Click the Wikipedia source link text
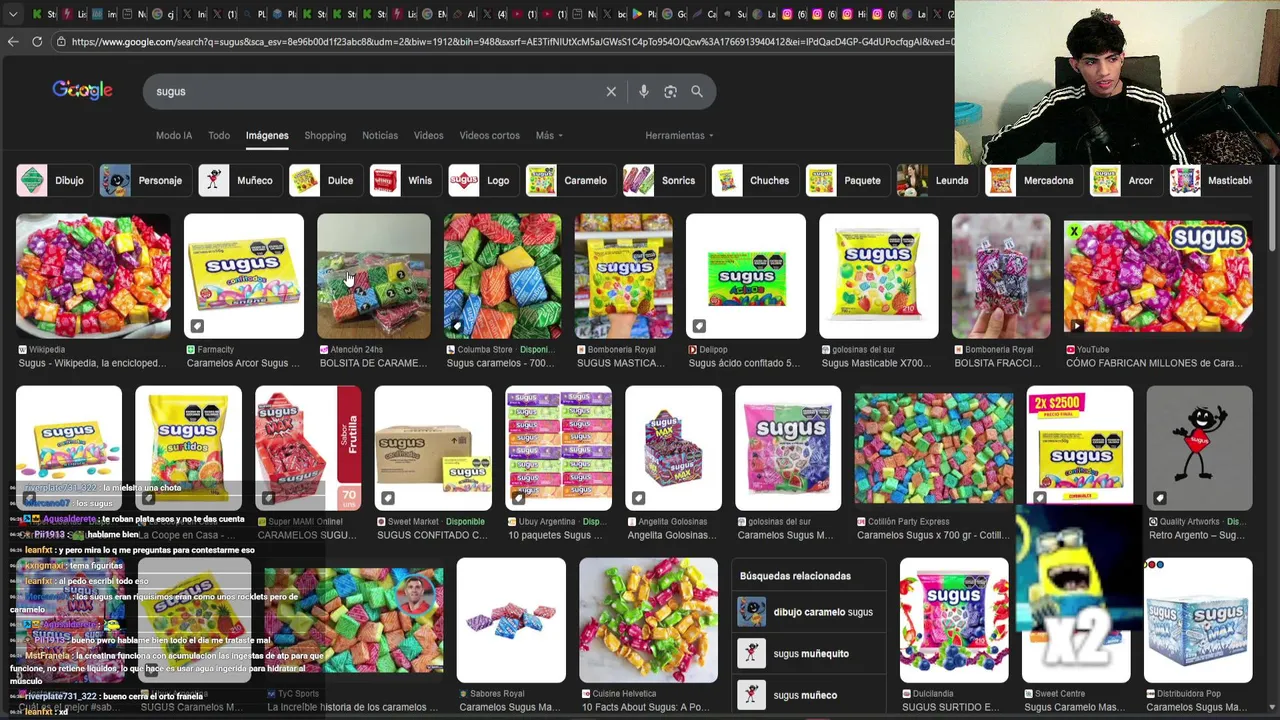 (47, 350)
